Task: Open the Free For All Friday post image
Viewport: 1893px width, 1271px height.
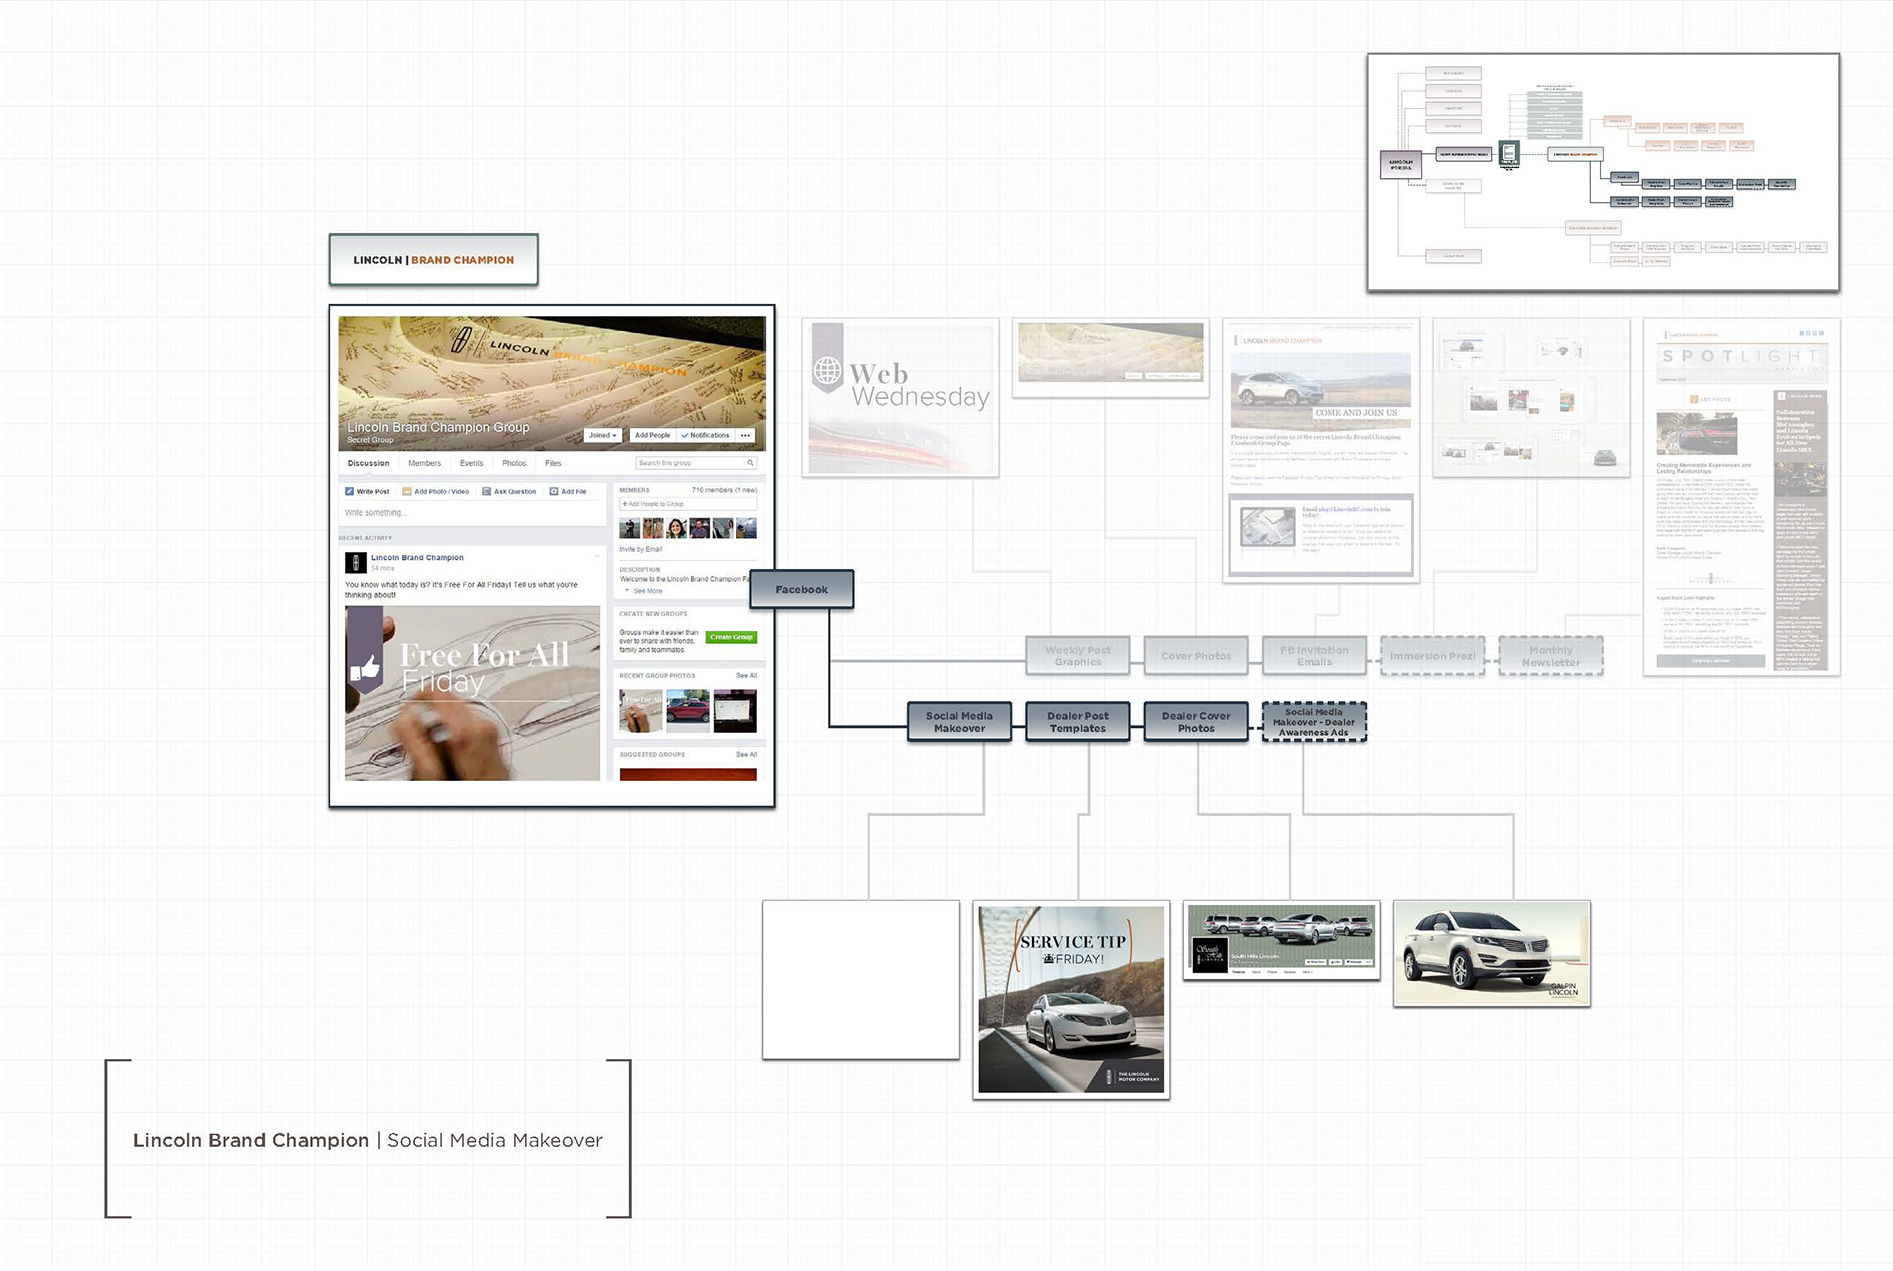Action: (472, 693)
